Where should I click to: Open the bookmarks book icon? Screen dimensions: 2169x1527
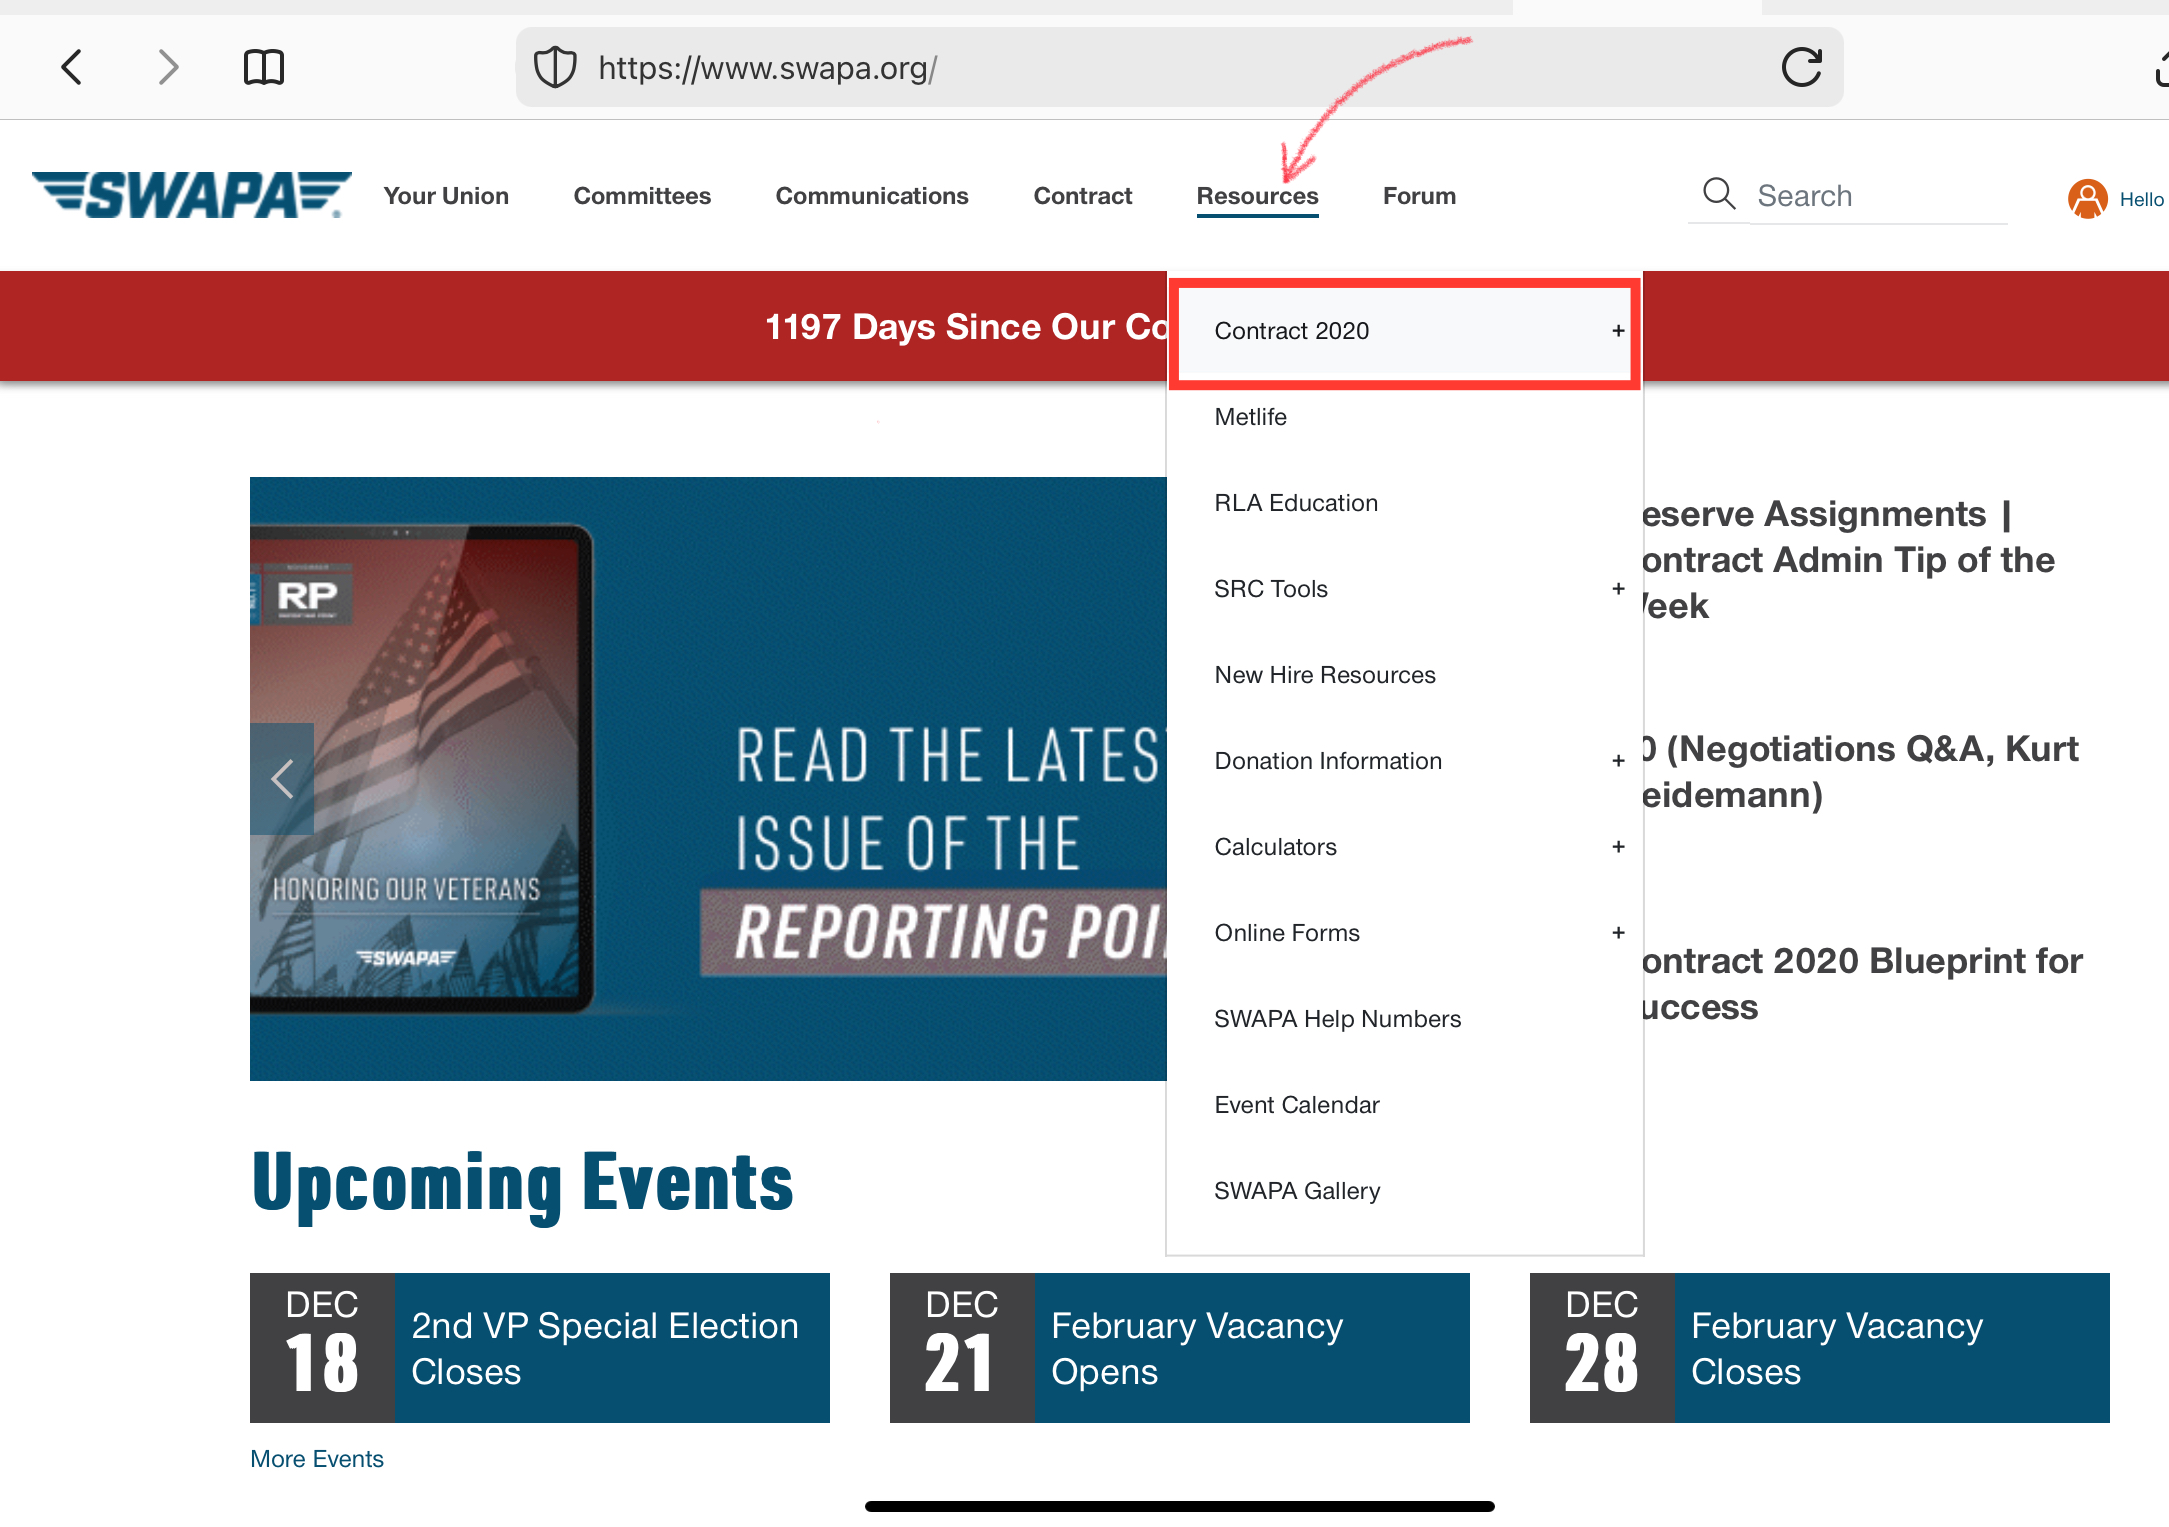(x=264, y=68)
